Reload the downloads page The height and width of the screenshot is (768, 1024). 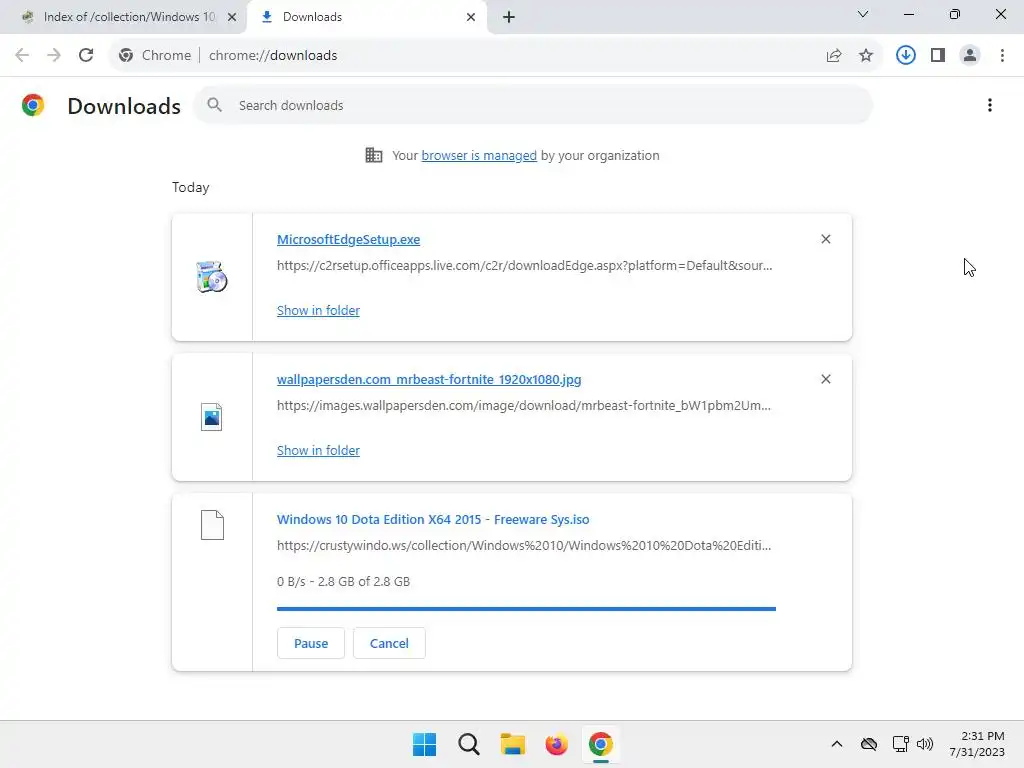click(86, 55)
